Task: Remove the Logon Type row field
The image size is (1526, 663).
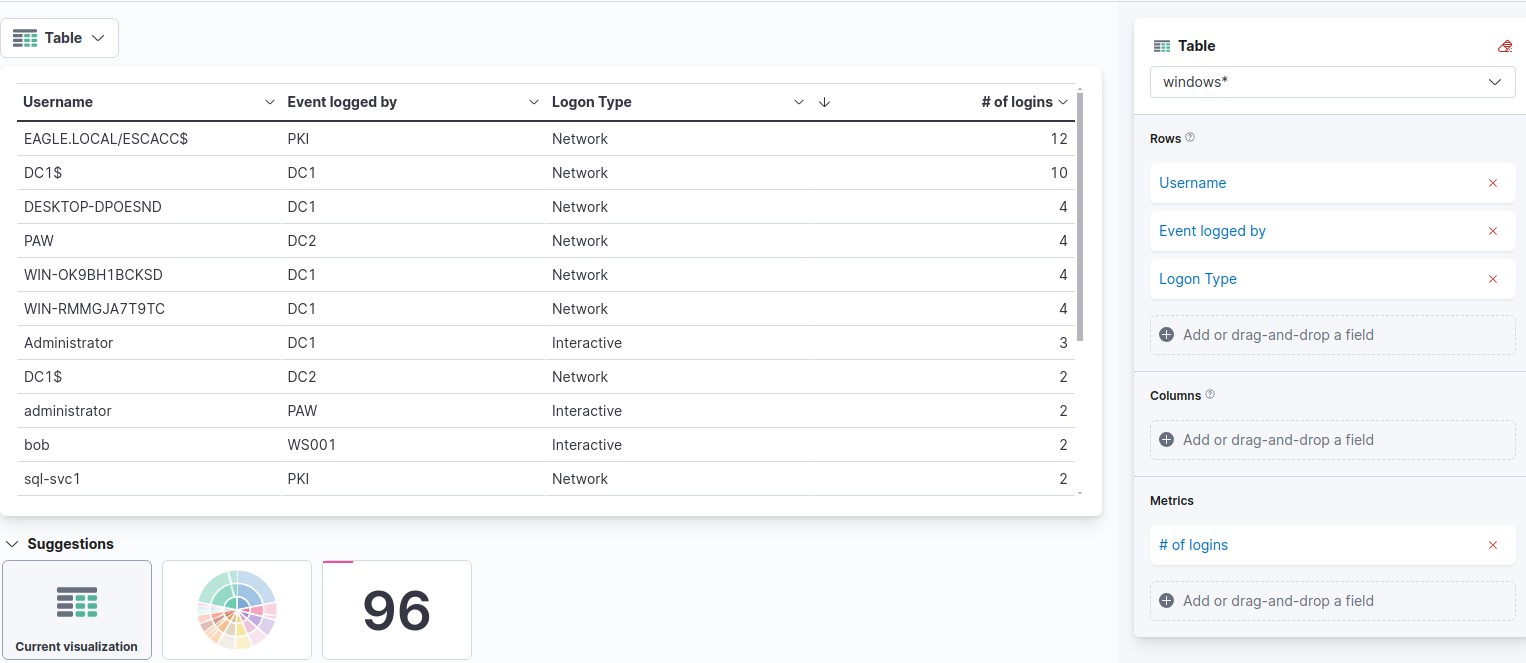Action: tap(1493, 279)
